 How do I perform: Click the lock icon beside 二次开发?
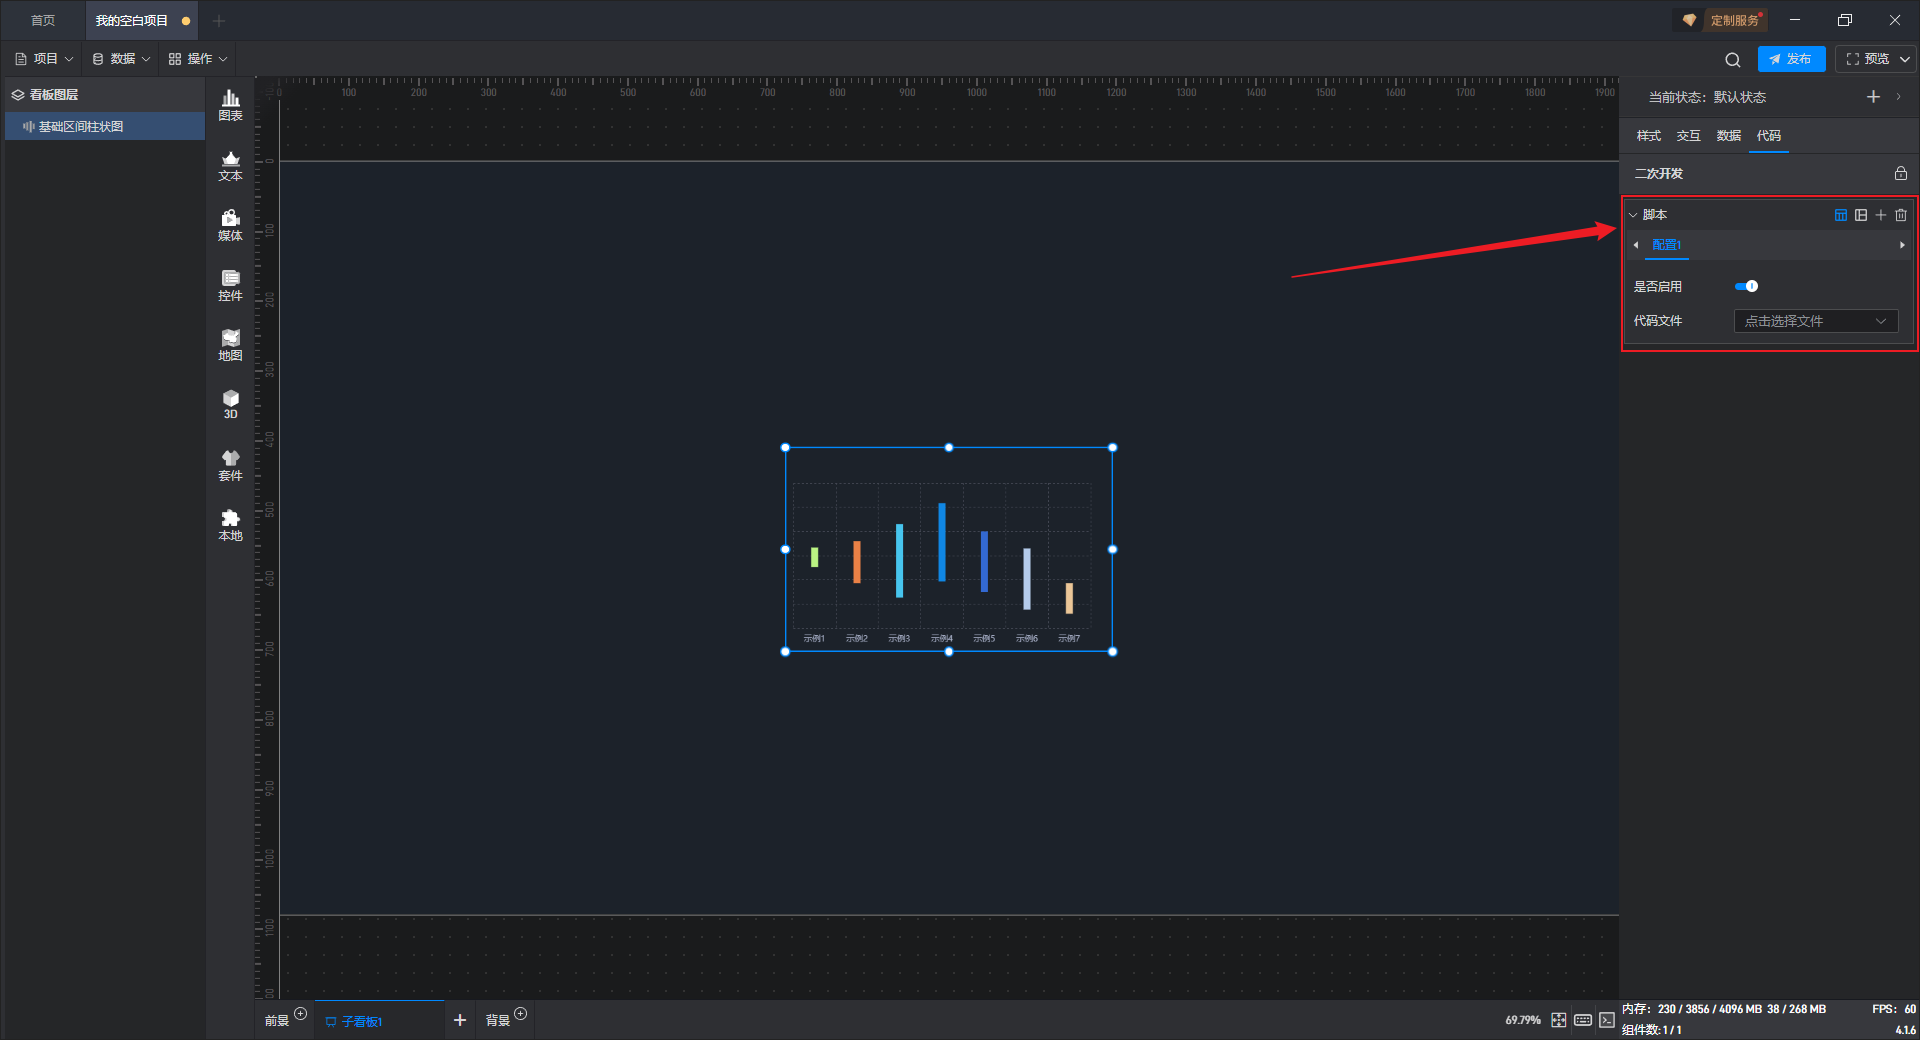click(x=1900, y=173)
